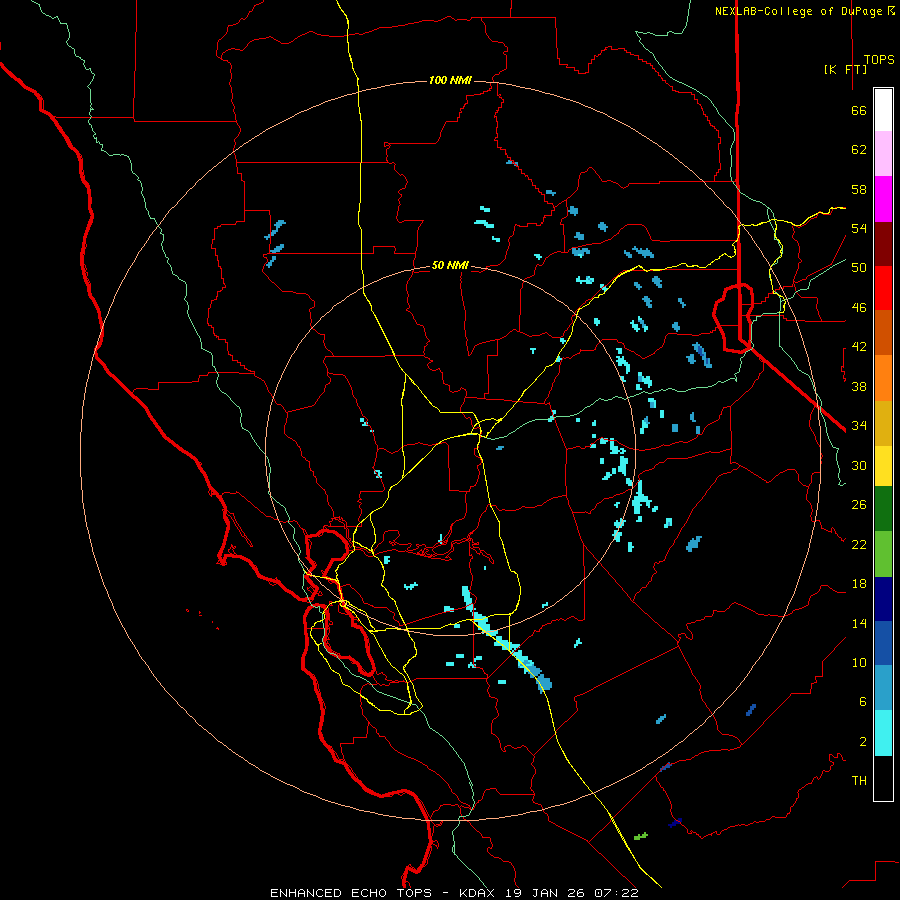Click the black TH legend swatch
The image size is (900, 900).
point(883,778)
